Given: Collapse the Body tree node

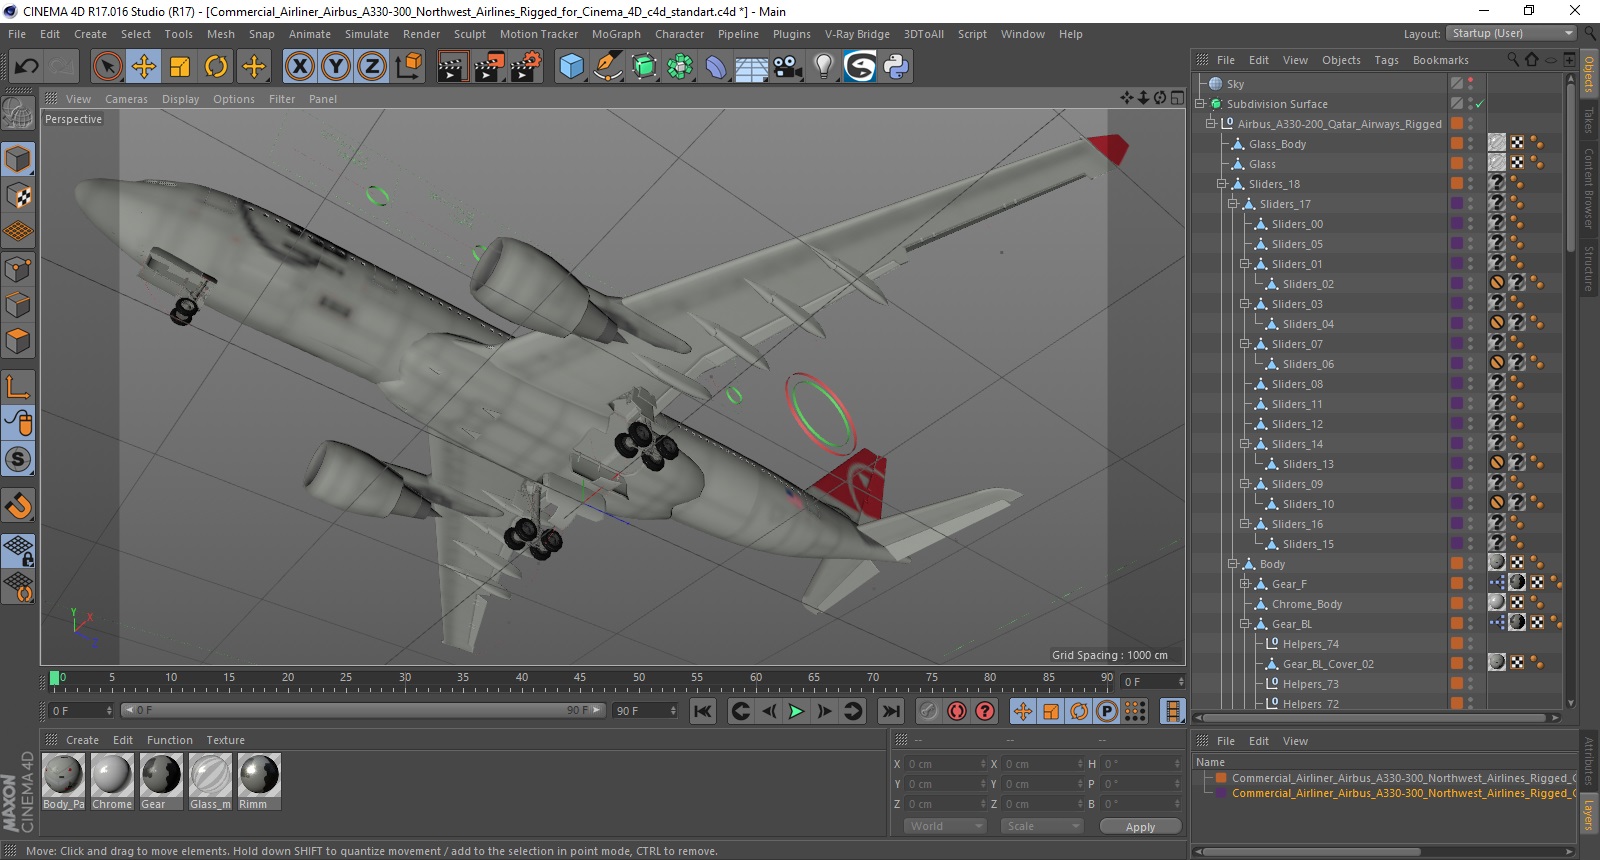Looking at the screenshot, I should 1233,564.
